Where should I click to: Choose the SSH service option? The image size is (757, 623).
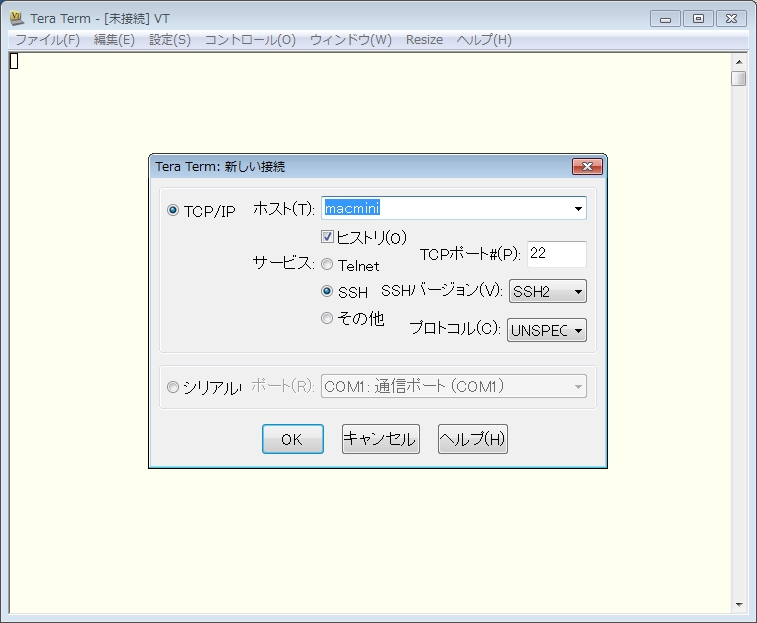click(x=327, y=292)
